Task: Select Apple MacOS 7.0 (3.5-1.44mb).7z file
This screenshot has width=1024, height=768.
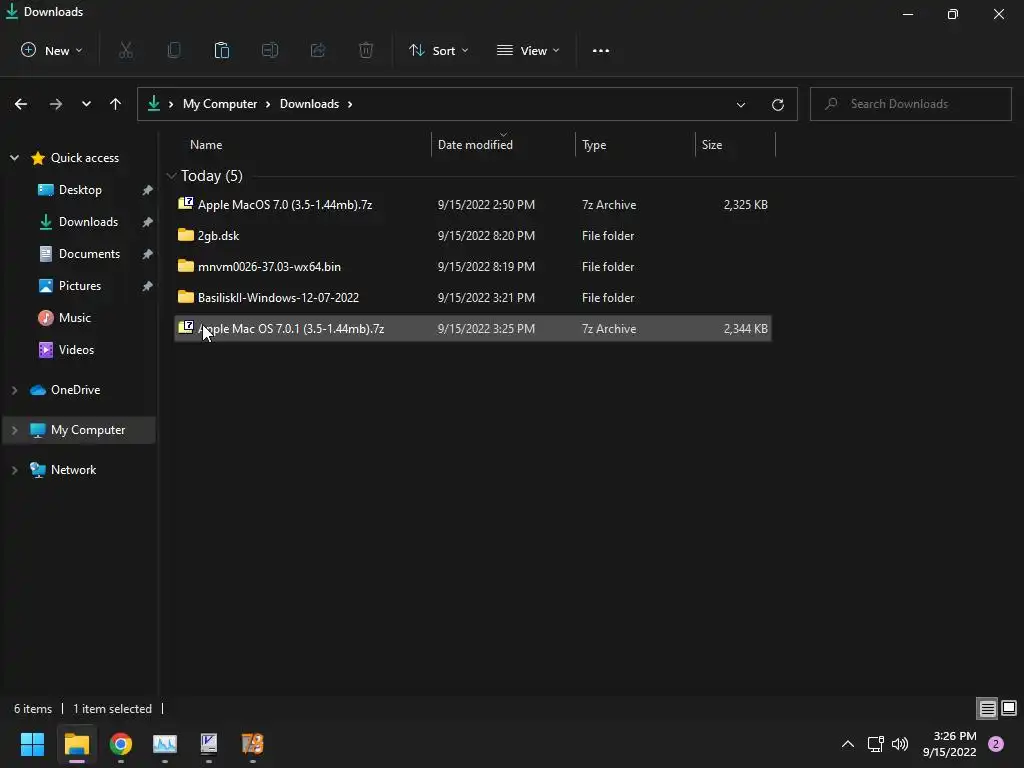Action: coord(285,204)
